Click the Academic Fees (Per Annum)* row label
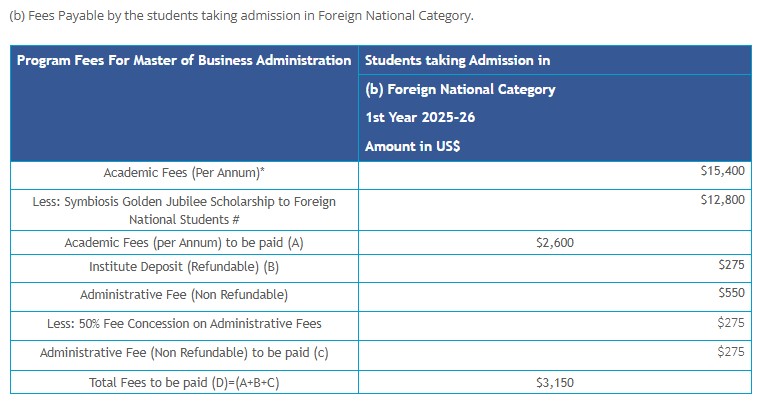The image size is (759, 405). 184,173
